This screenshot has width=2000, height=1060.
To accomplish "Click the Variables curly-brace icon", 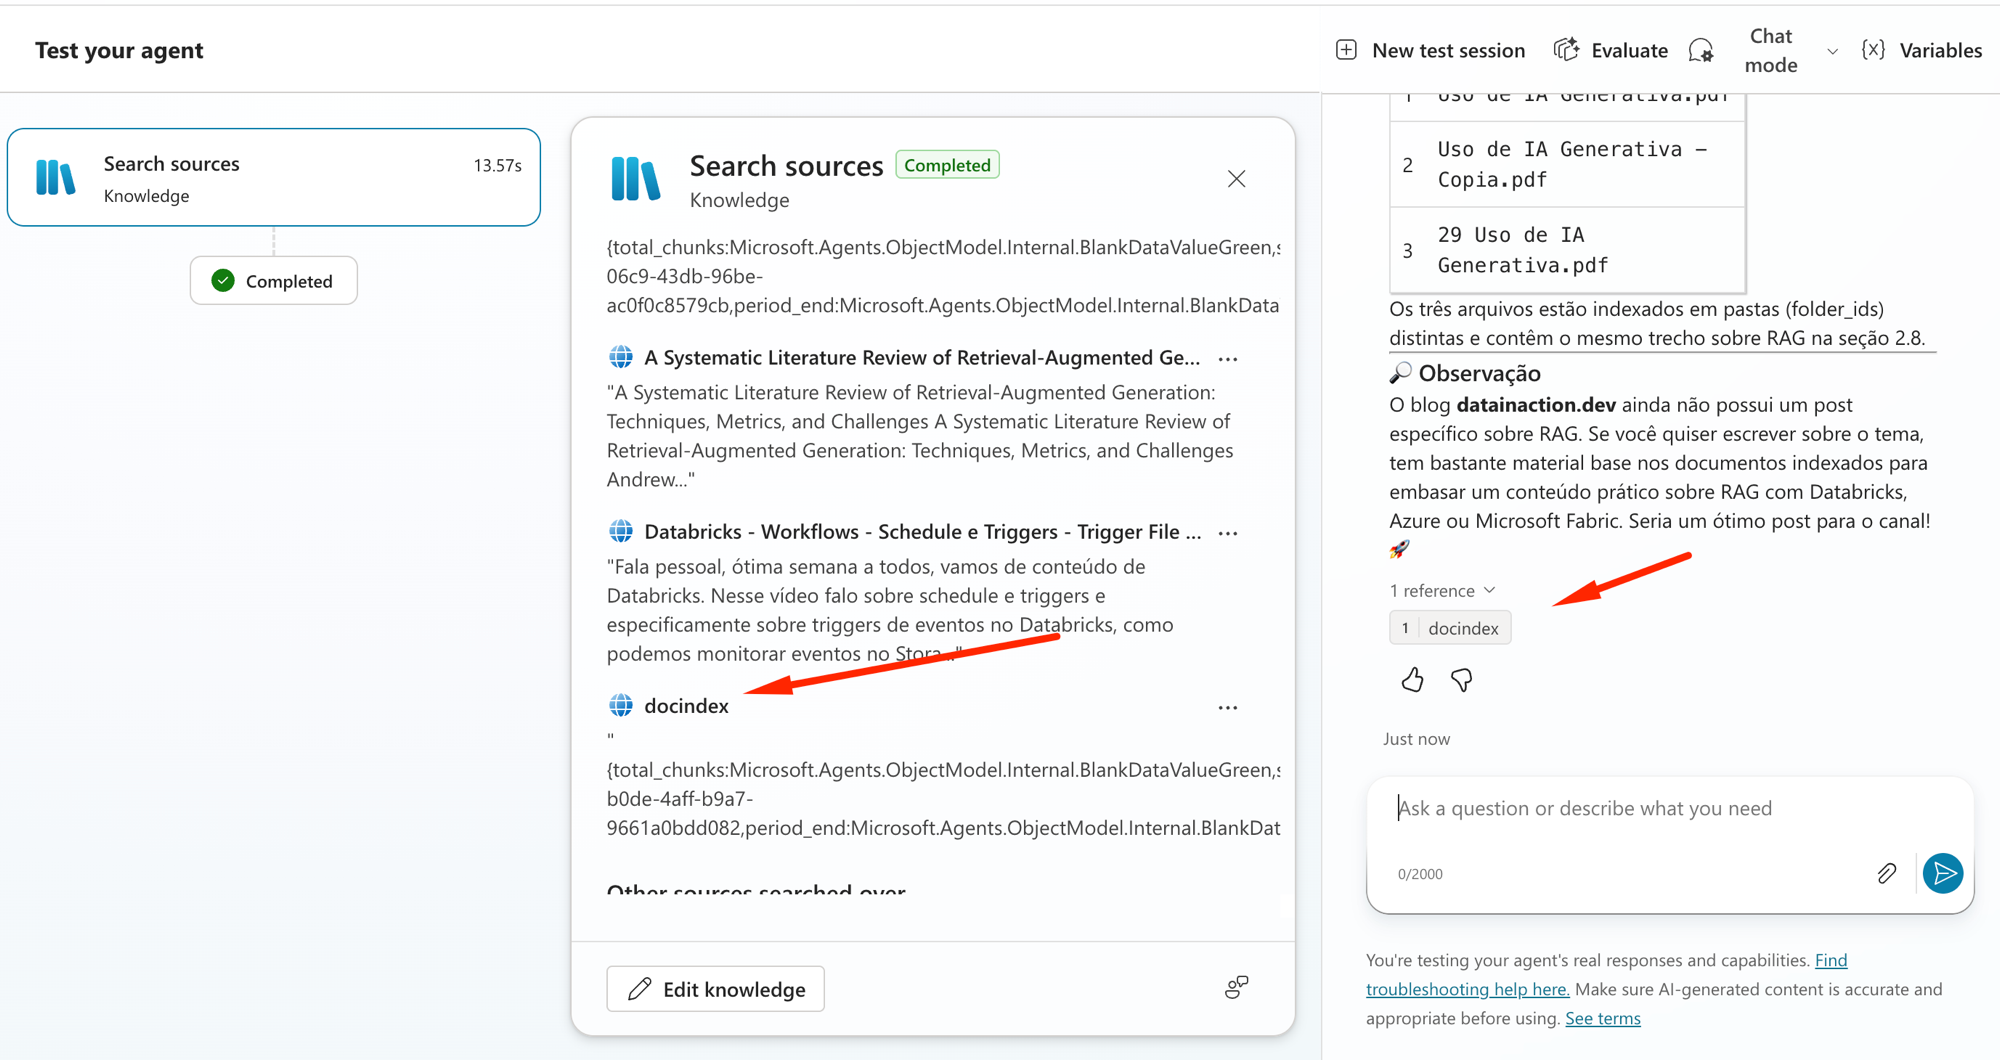I will 1873,50.
